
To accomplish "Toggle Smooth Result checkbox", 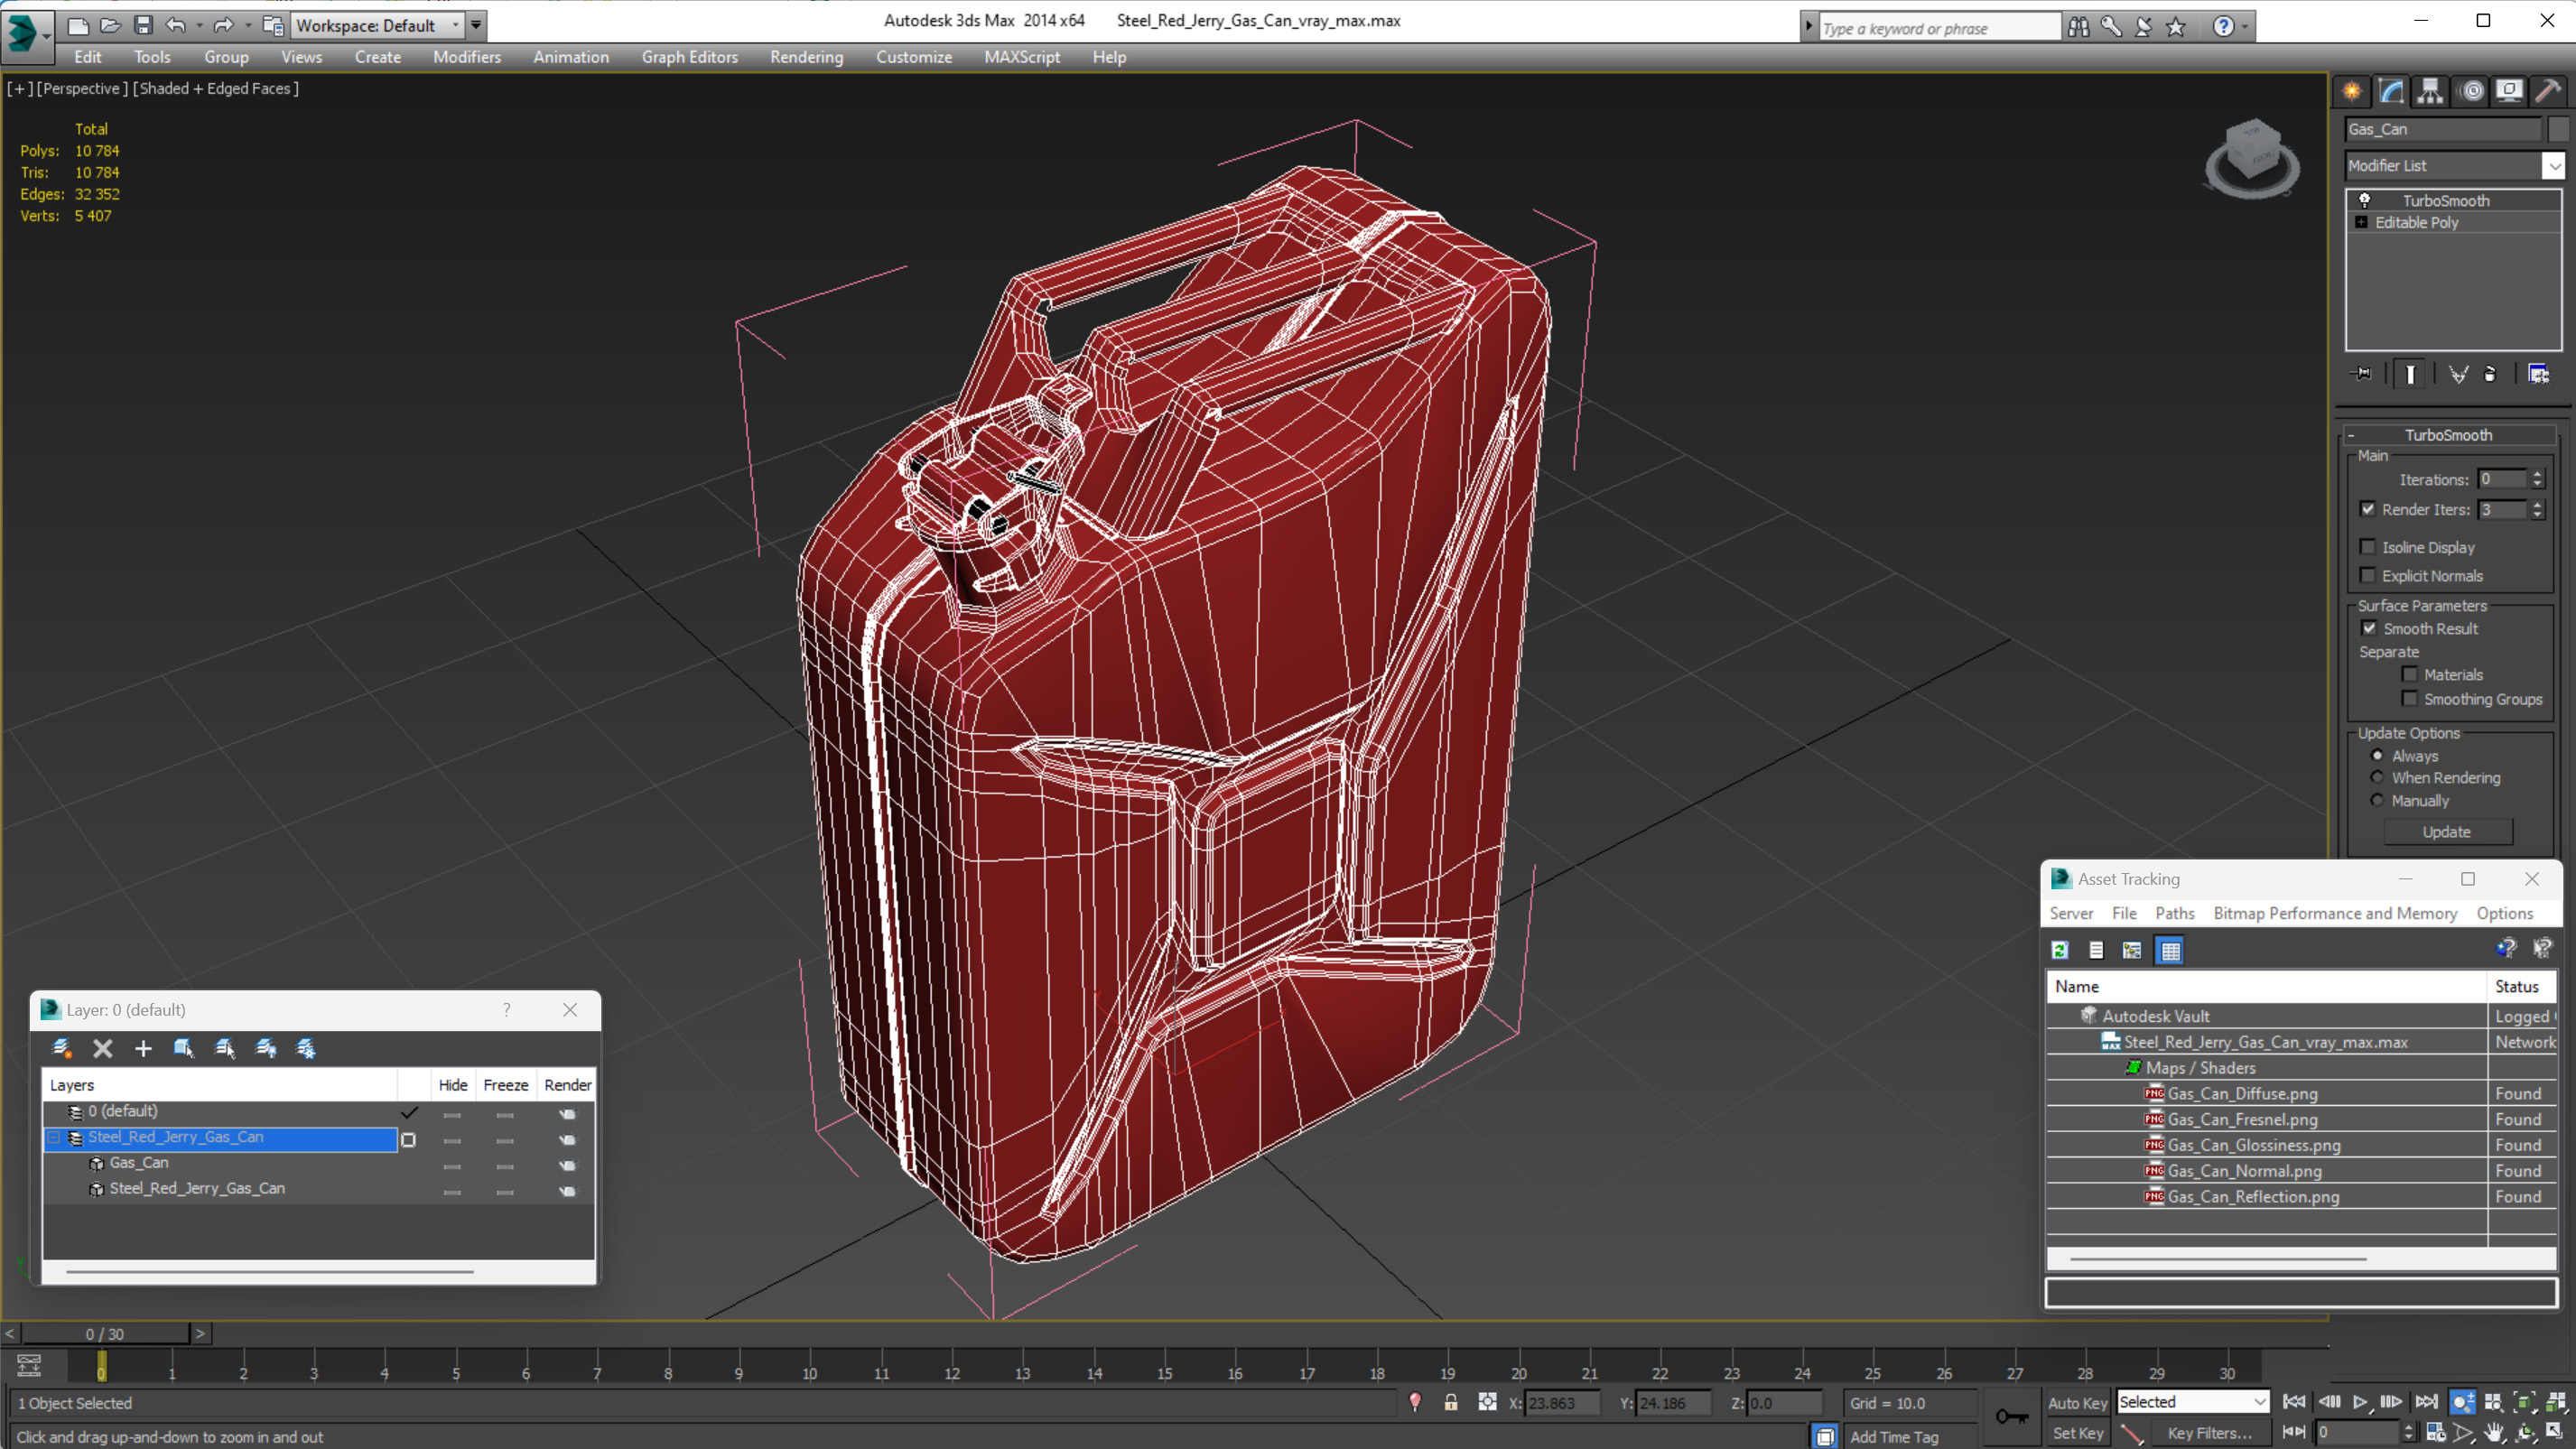I will [x=2369, y=628].
